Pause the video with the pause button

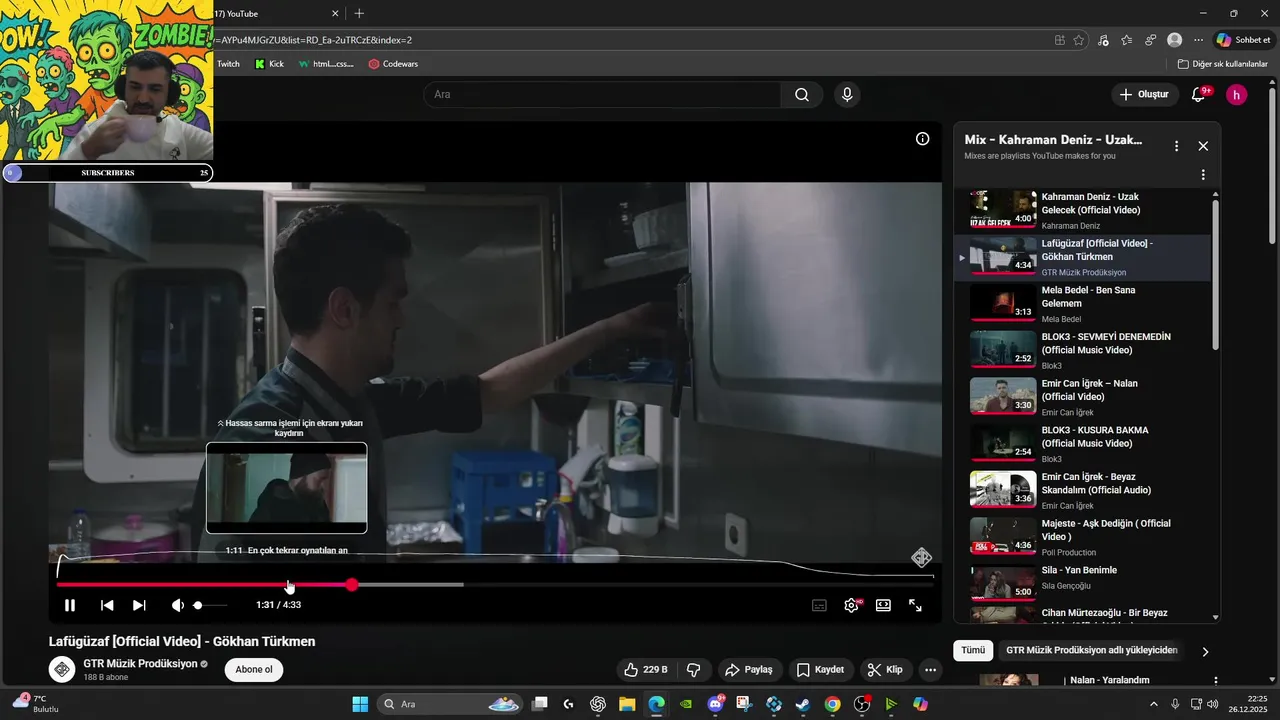[70, 605]
